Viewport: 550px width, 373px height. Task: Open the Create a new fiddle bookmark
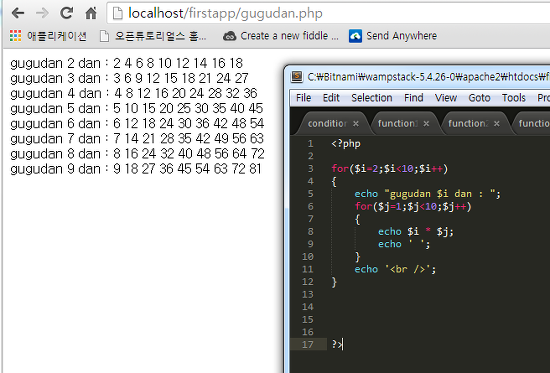[281, 36]
